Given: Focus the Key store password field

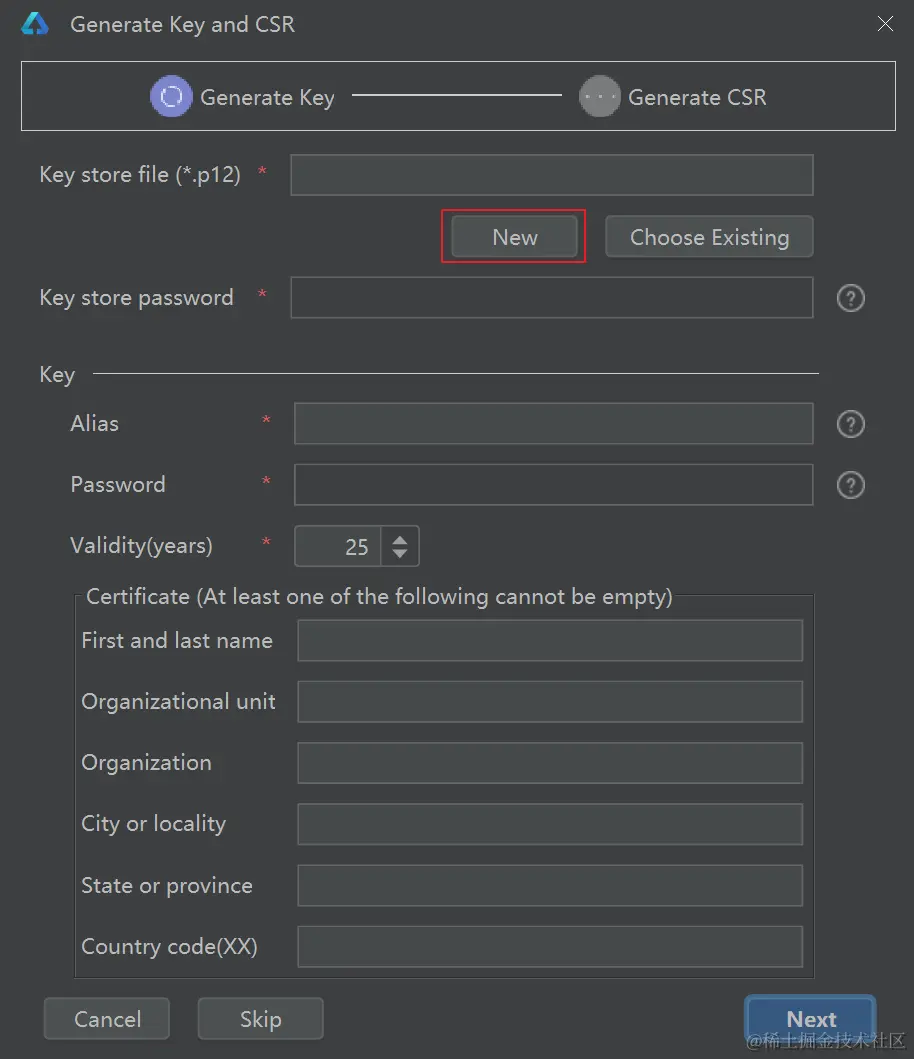Looking at the screenshot, I should [552, 297].
